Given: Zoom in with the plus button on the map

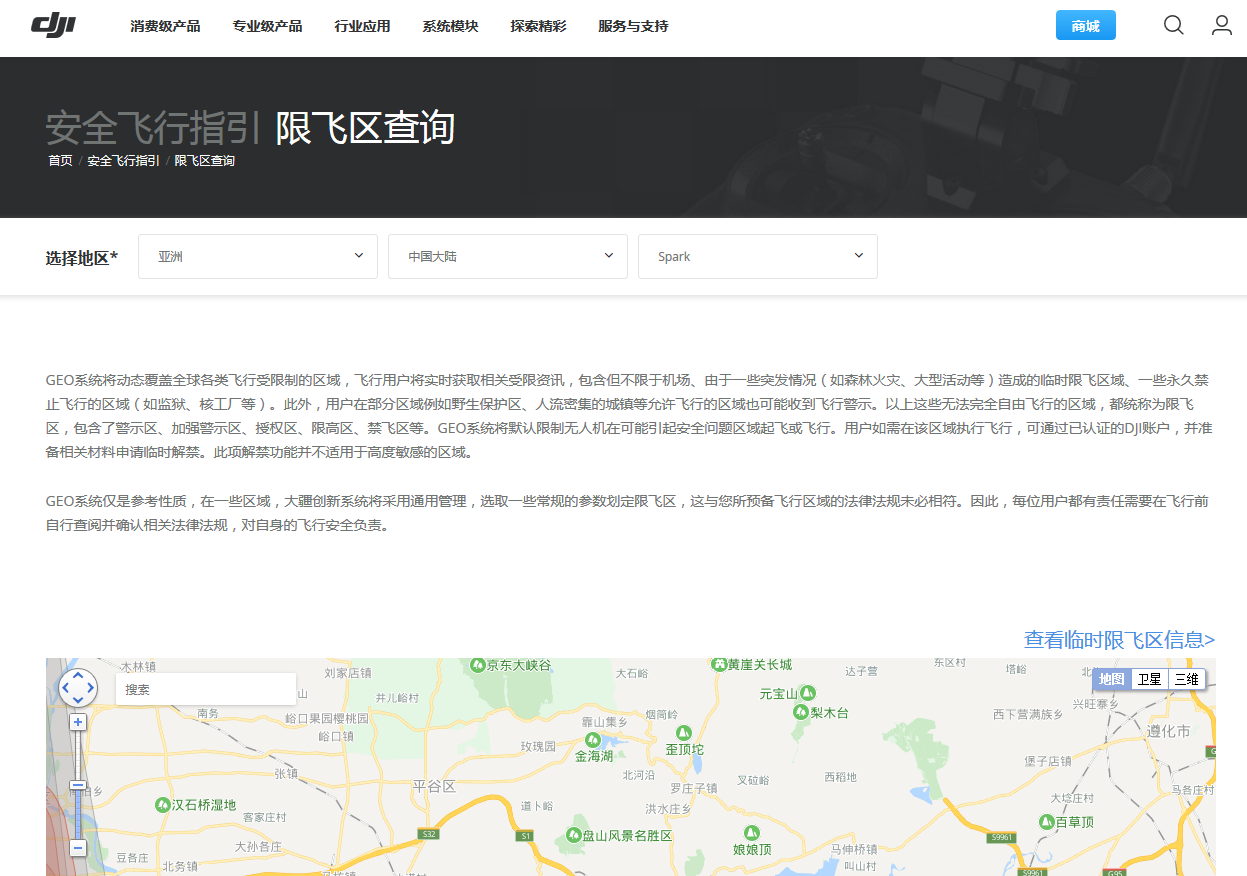Looking at the screenshot, I should coord(78,721).
